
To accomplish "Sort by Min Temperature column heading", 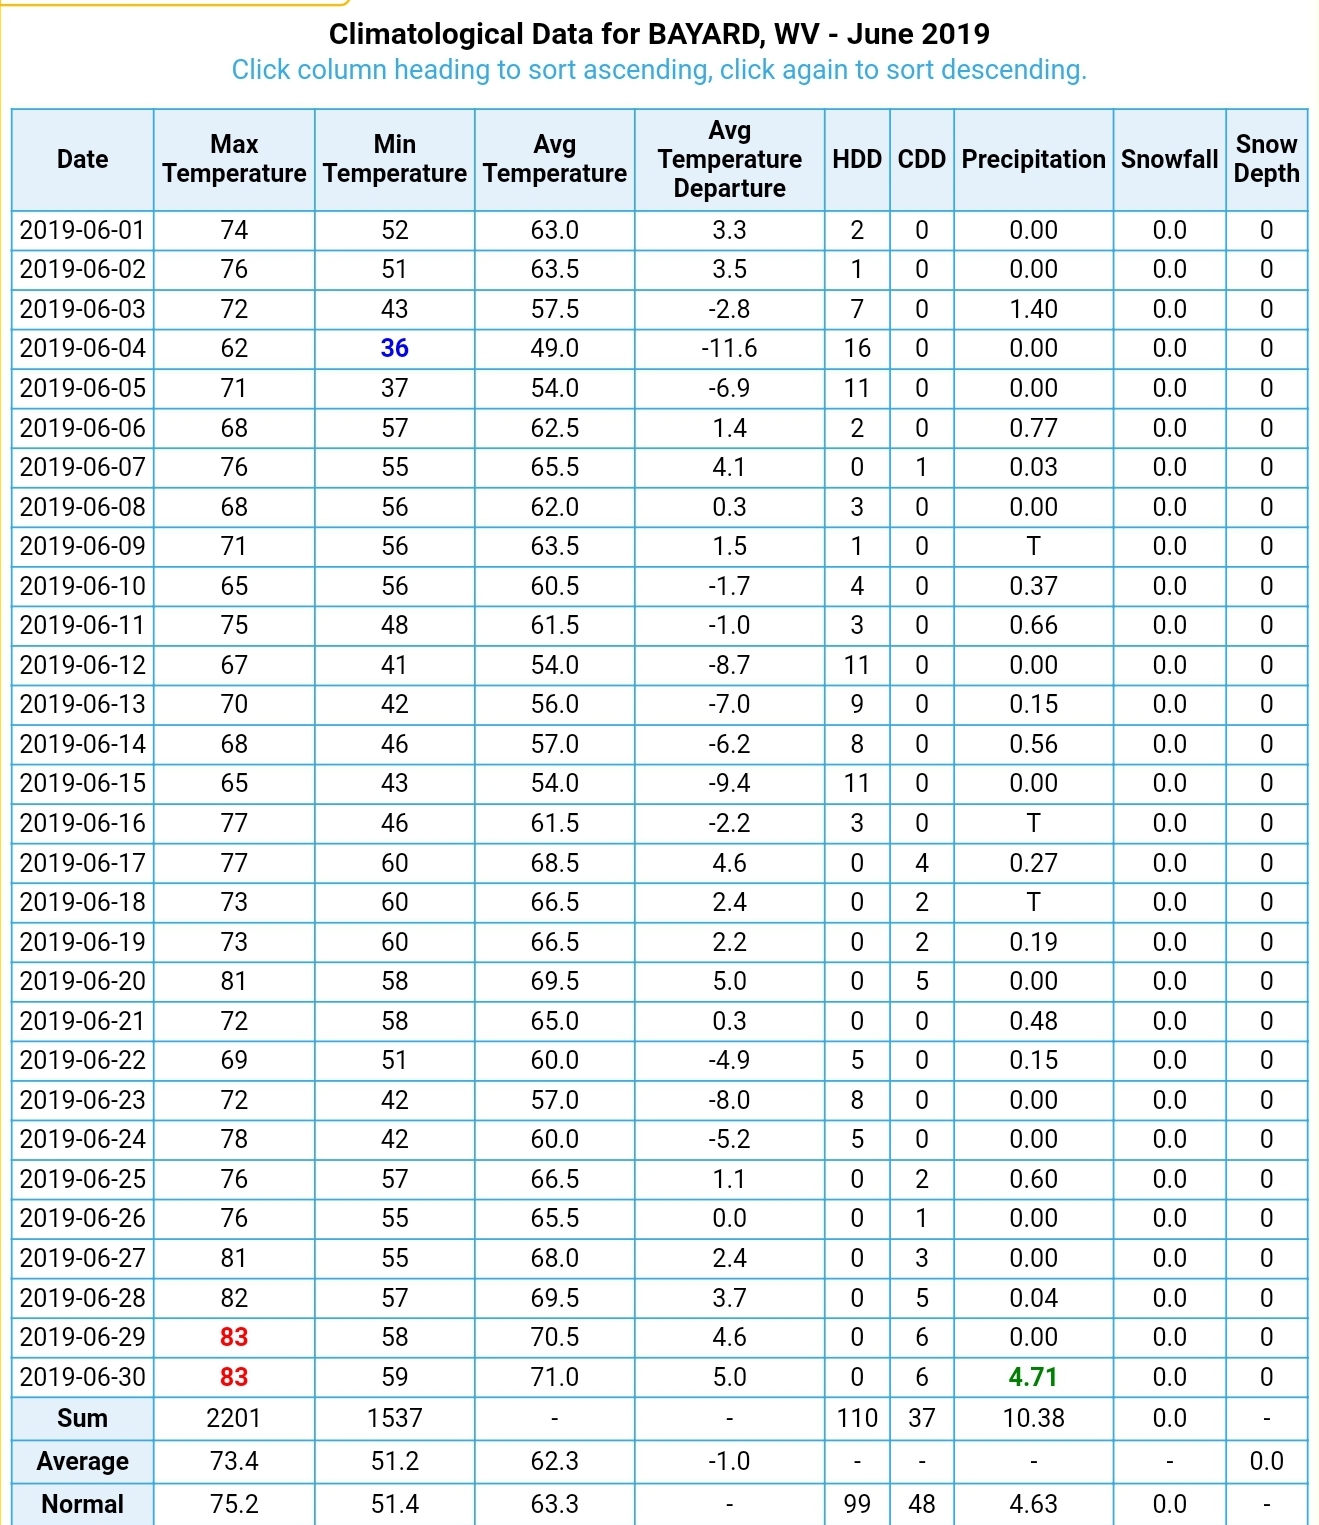I will click(394, 159).
